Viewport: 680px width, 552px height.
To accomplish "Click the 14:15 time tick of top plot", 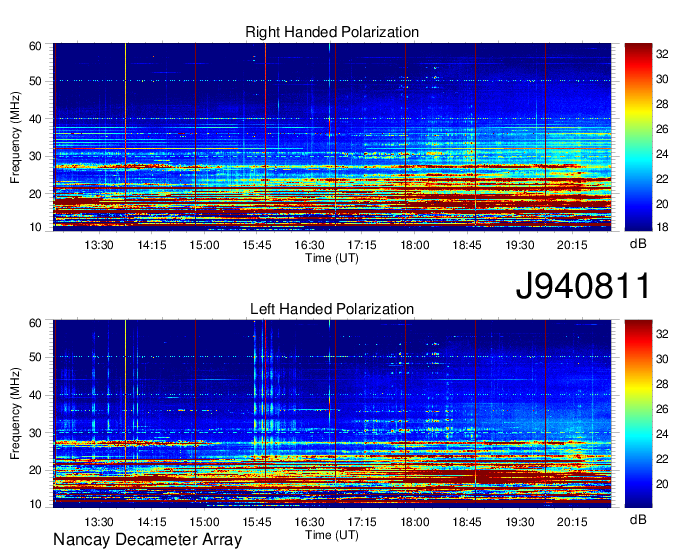I will pyautogui.click(x=152, y=245).
